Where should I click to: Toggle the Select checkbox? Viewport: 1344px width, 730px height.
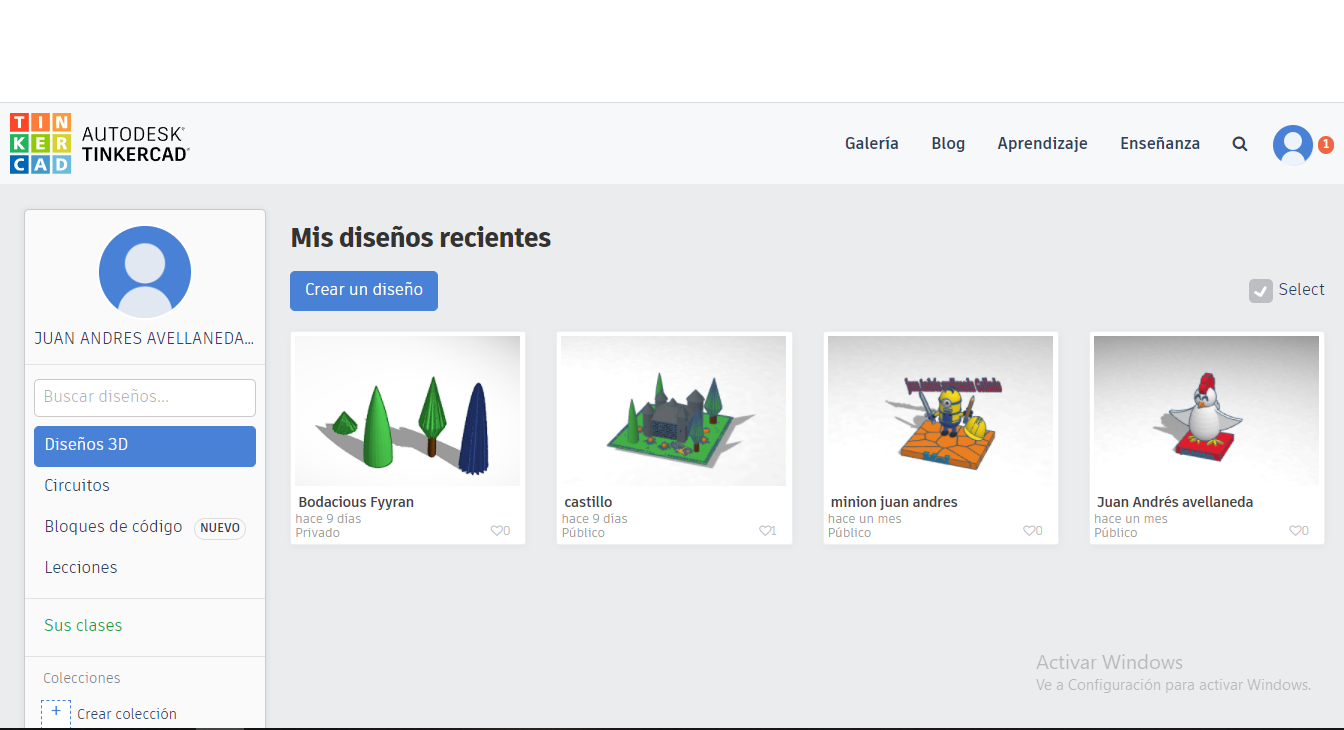click(x=1260, y=290)
